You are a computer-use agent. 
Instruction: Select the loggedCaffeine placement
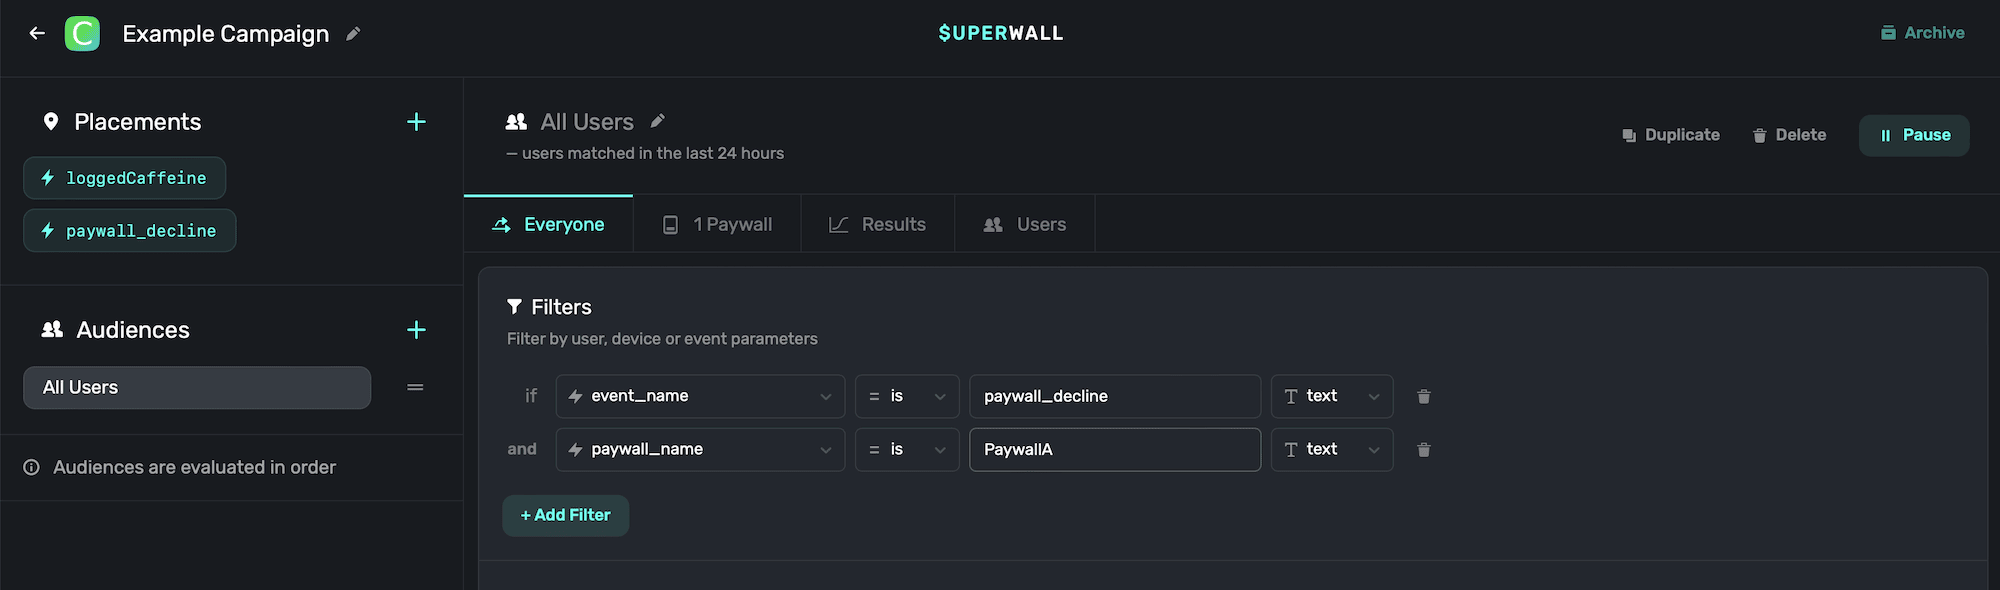tap(125, 178)
